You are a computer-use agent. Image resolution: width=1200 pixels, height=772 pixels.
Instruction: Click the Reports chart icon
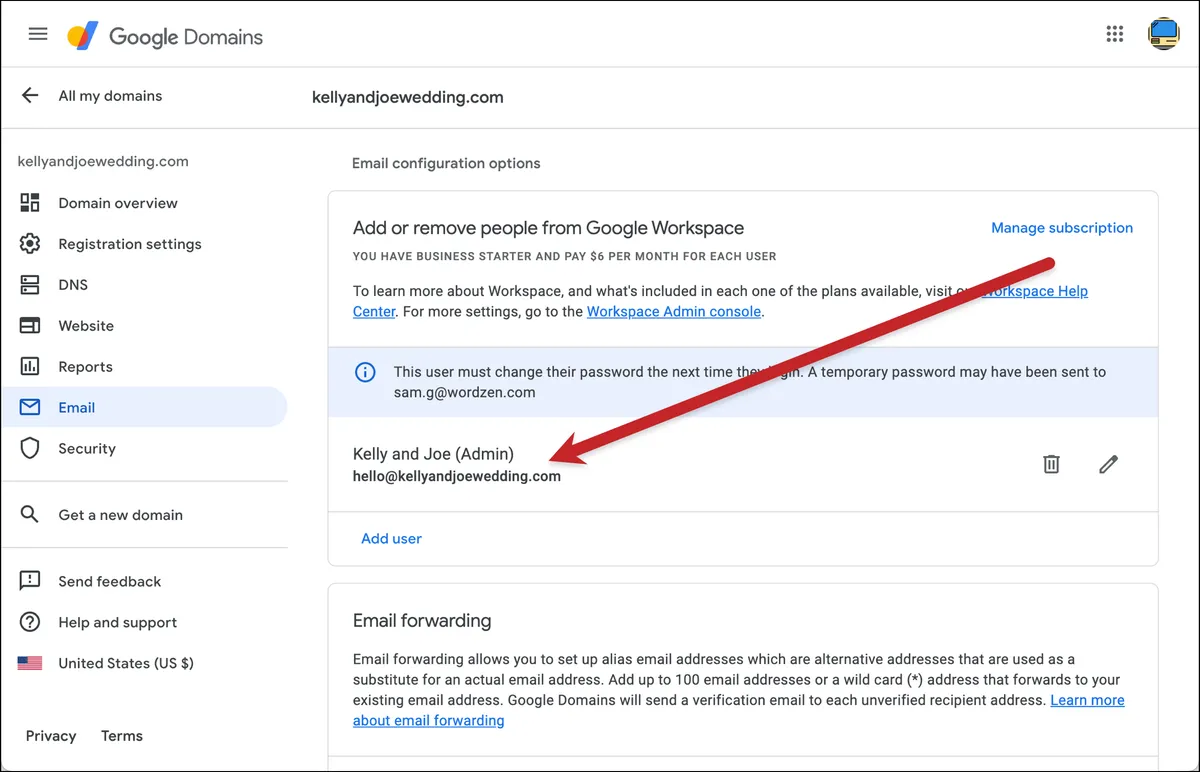coord(30,367)
